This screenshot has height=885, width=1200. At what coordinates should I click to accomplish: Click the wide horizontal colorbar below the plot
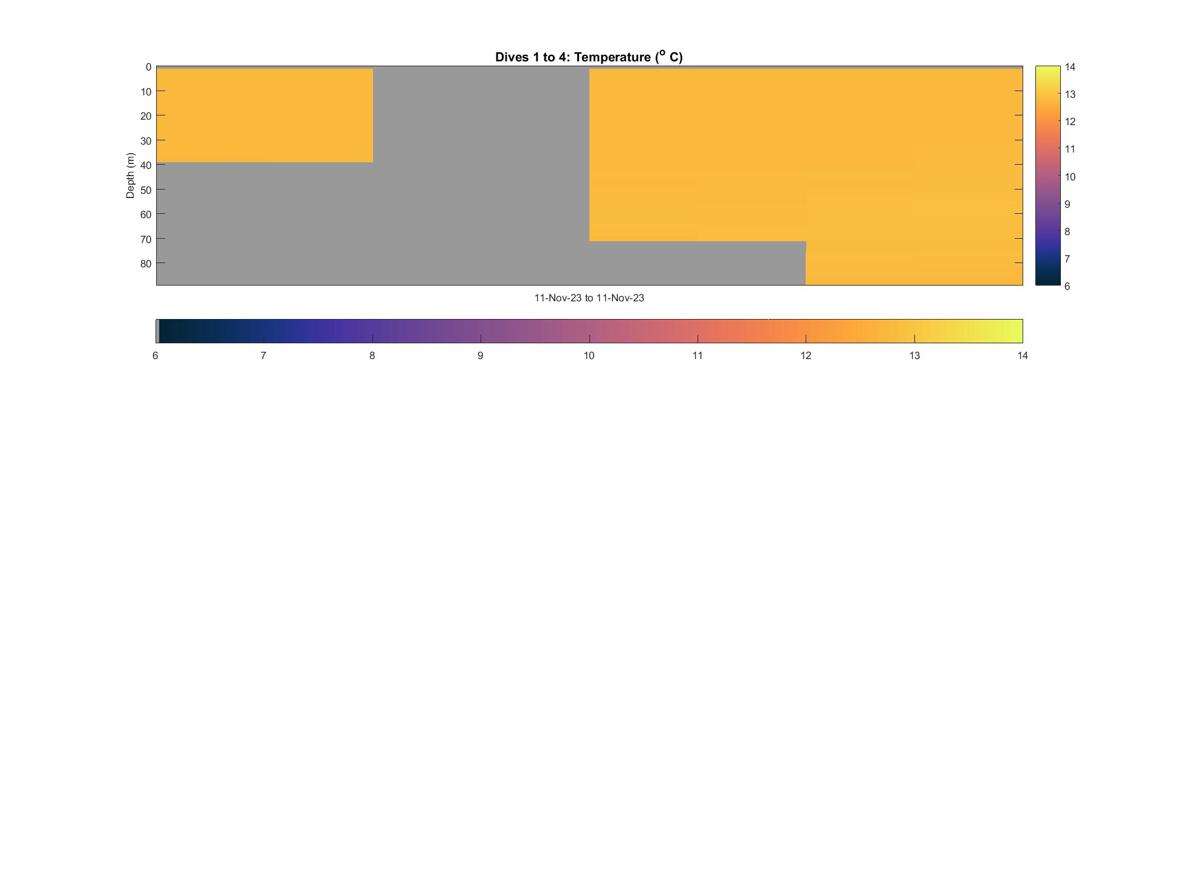pyautogui.click(x=589, y=331)
